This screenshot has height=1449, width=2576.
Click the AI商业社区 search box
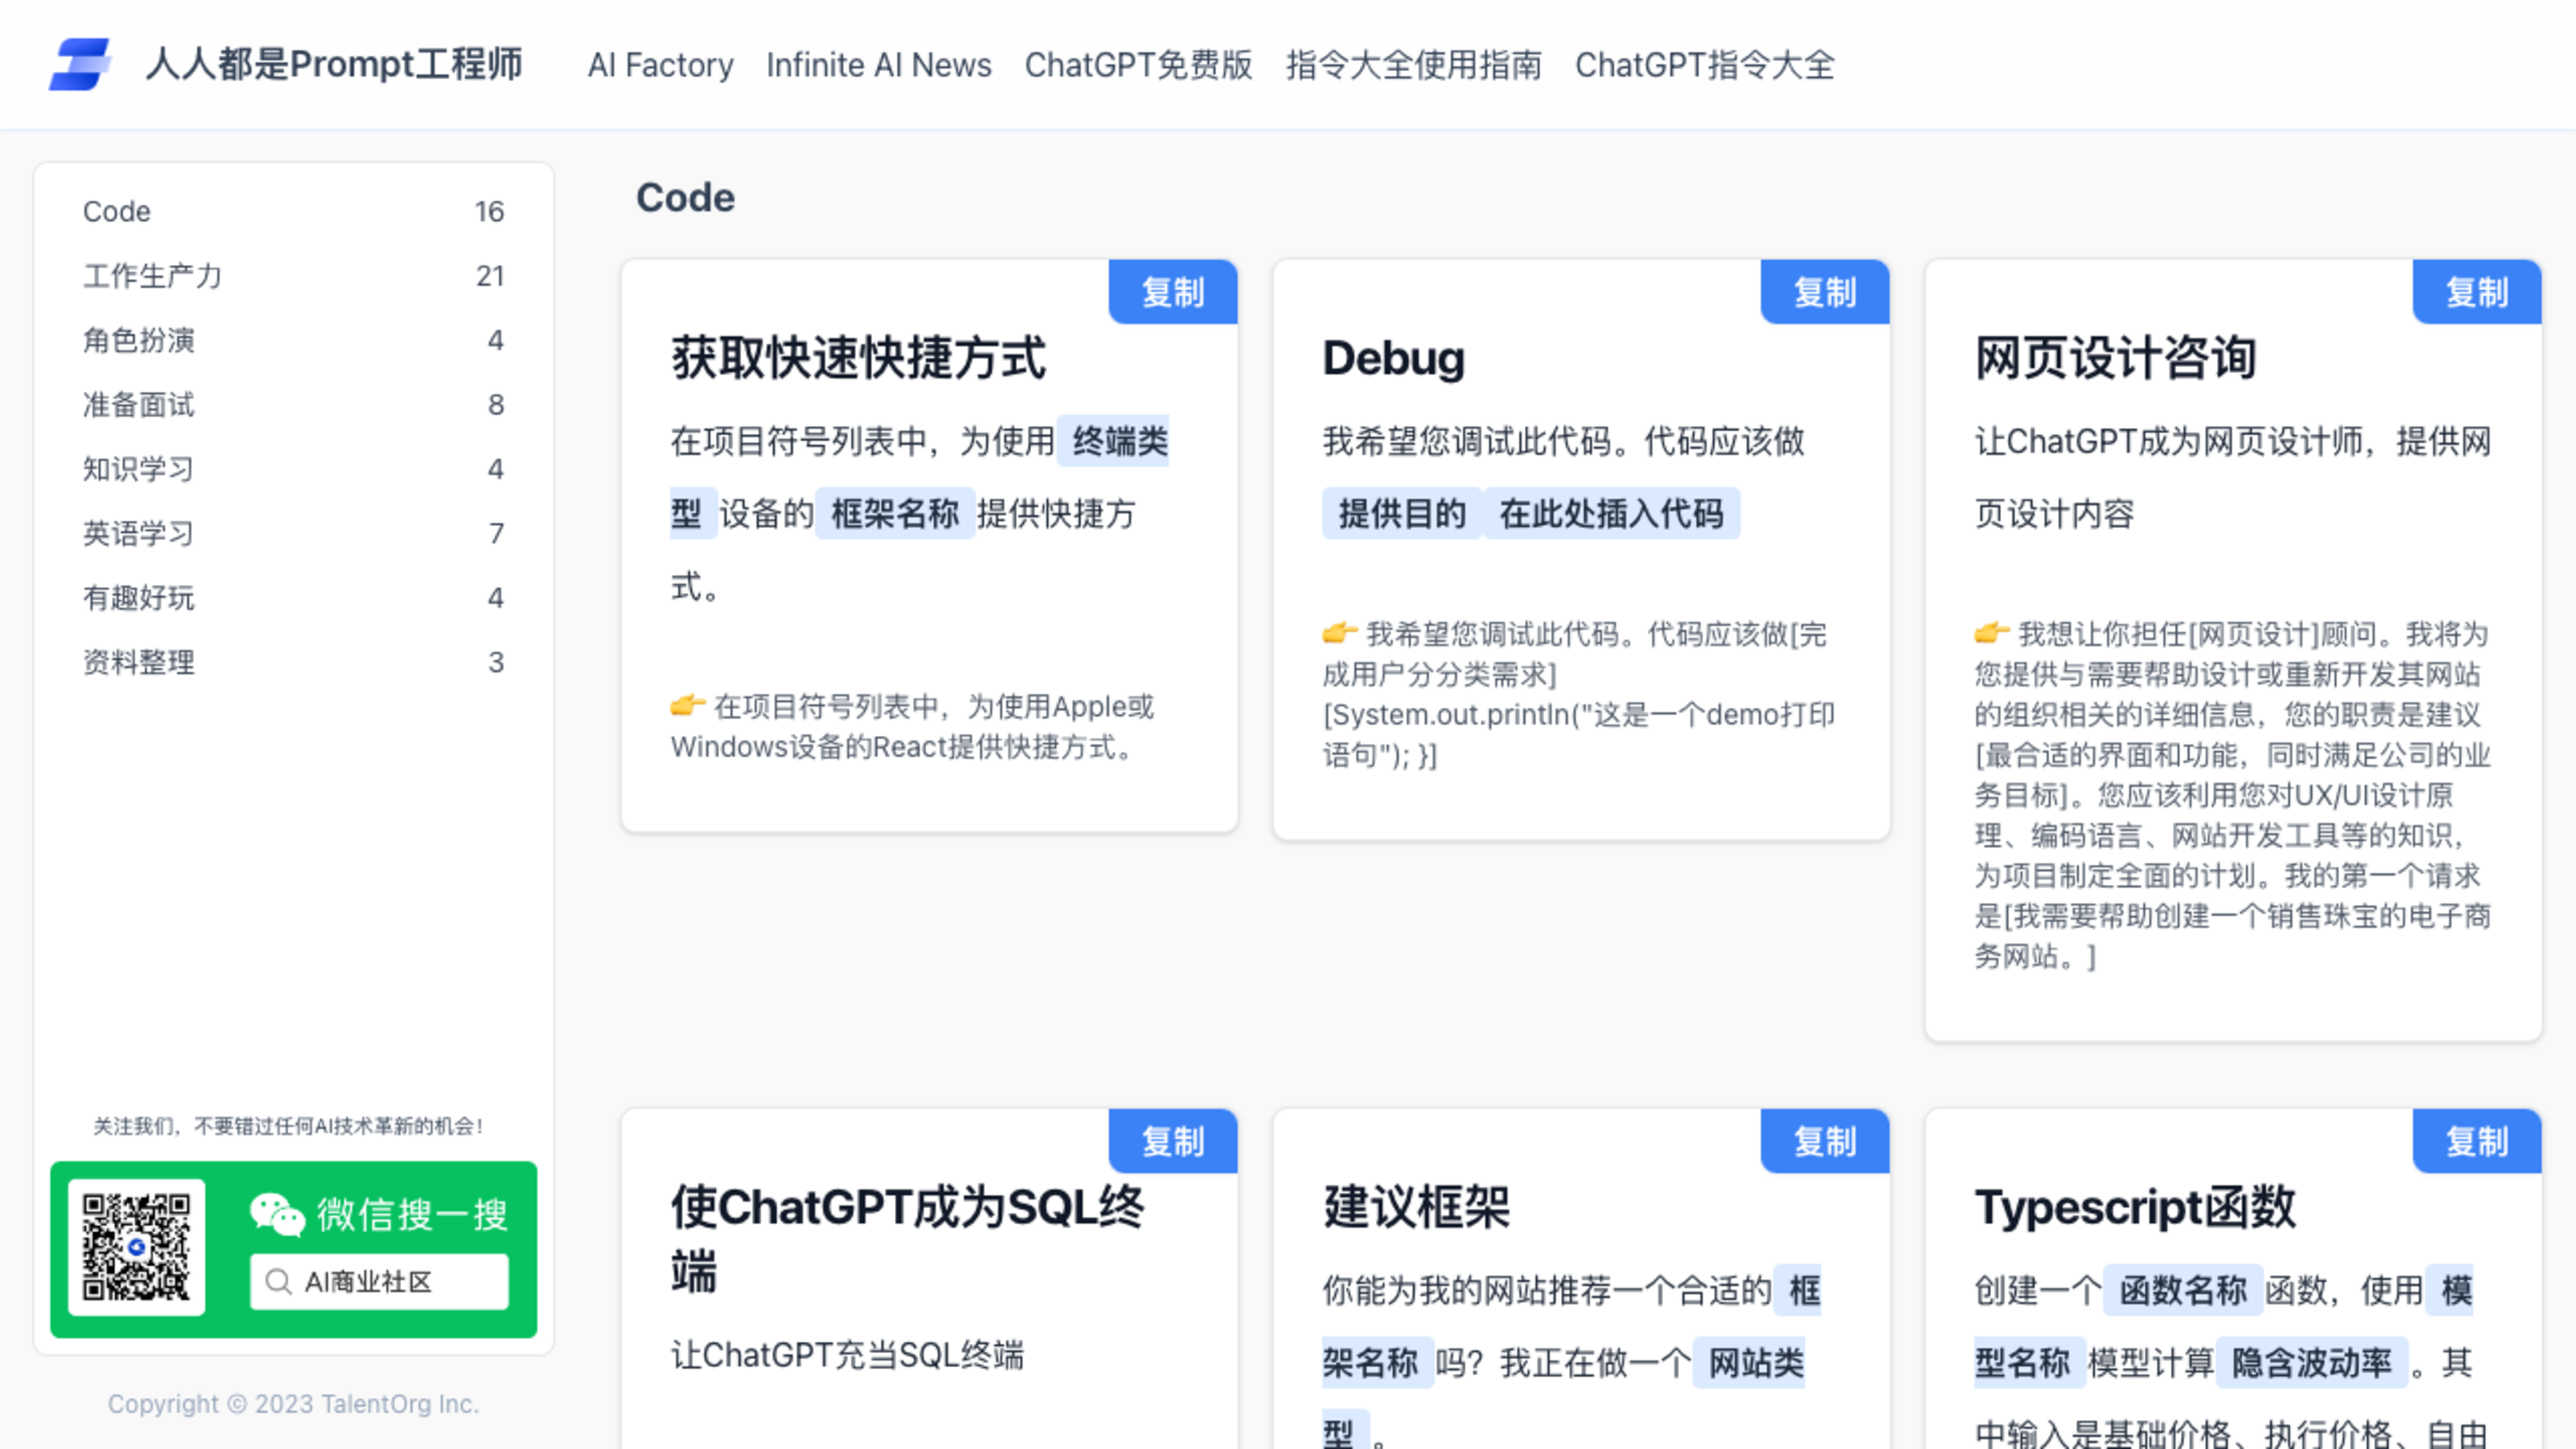pyautogui.click(x=379, y=1282)
